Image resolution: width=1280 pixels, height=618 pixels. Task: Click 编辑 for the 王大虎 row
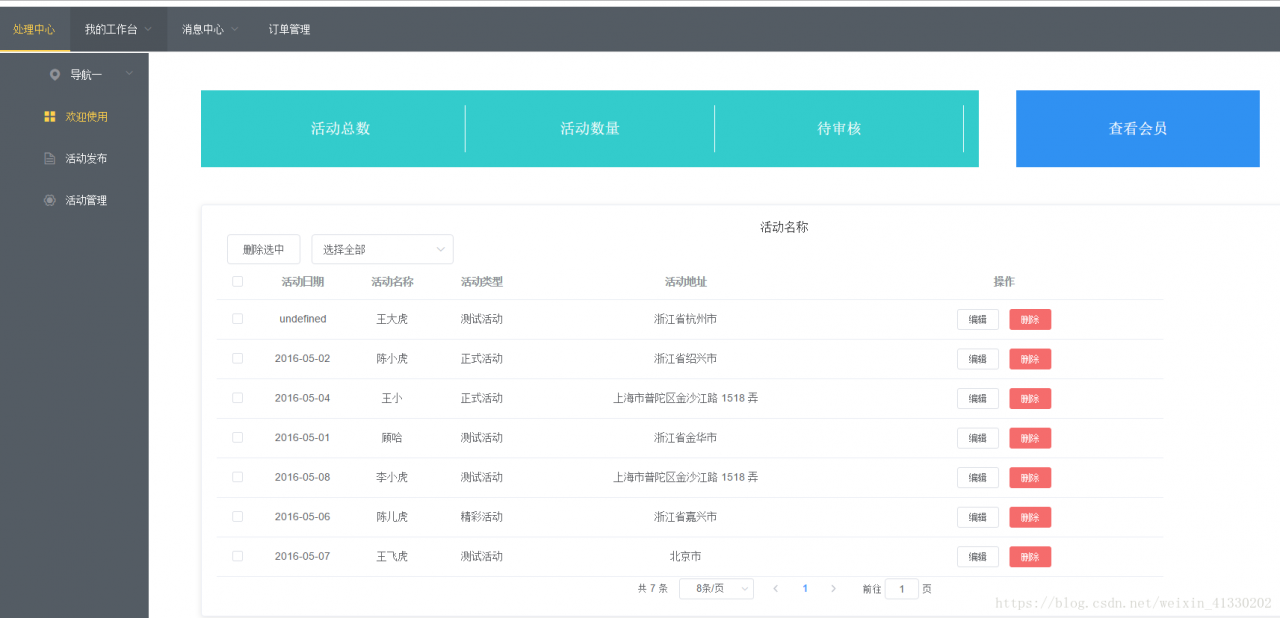coord(978,319)
